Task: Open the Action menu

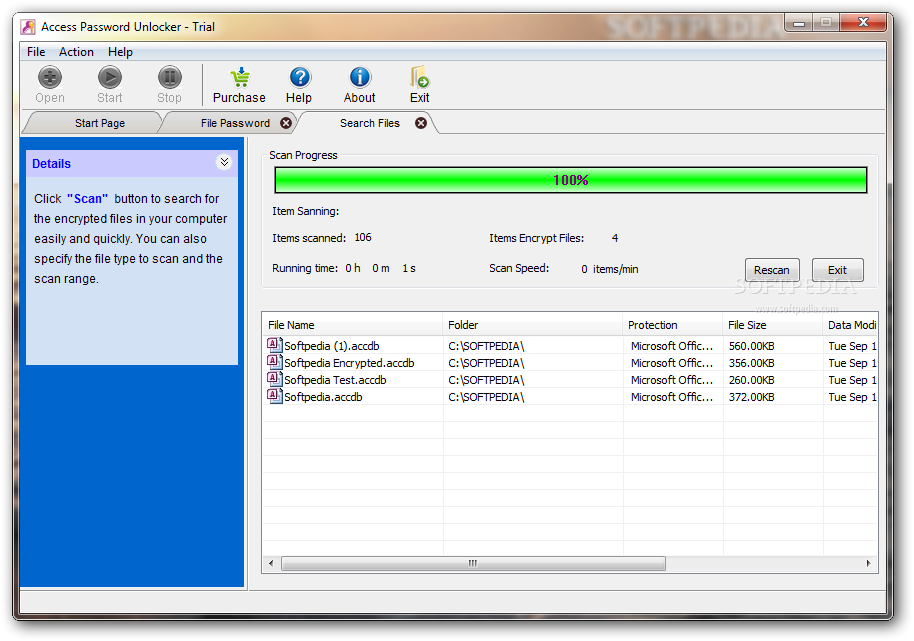Action: (x=76, y=52)
